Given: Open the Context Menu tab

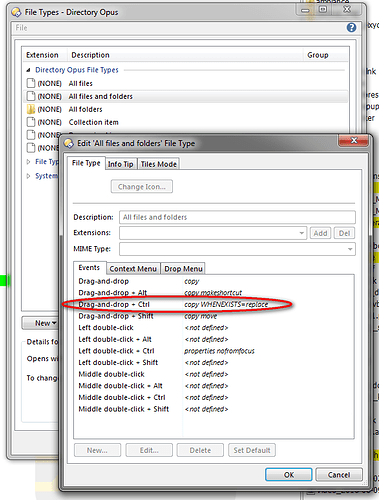Looking at the screenshot, I should point(133,269).
